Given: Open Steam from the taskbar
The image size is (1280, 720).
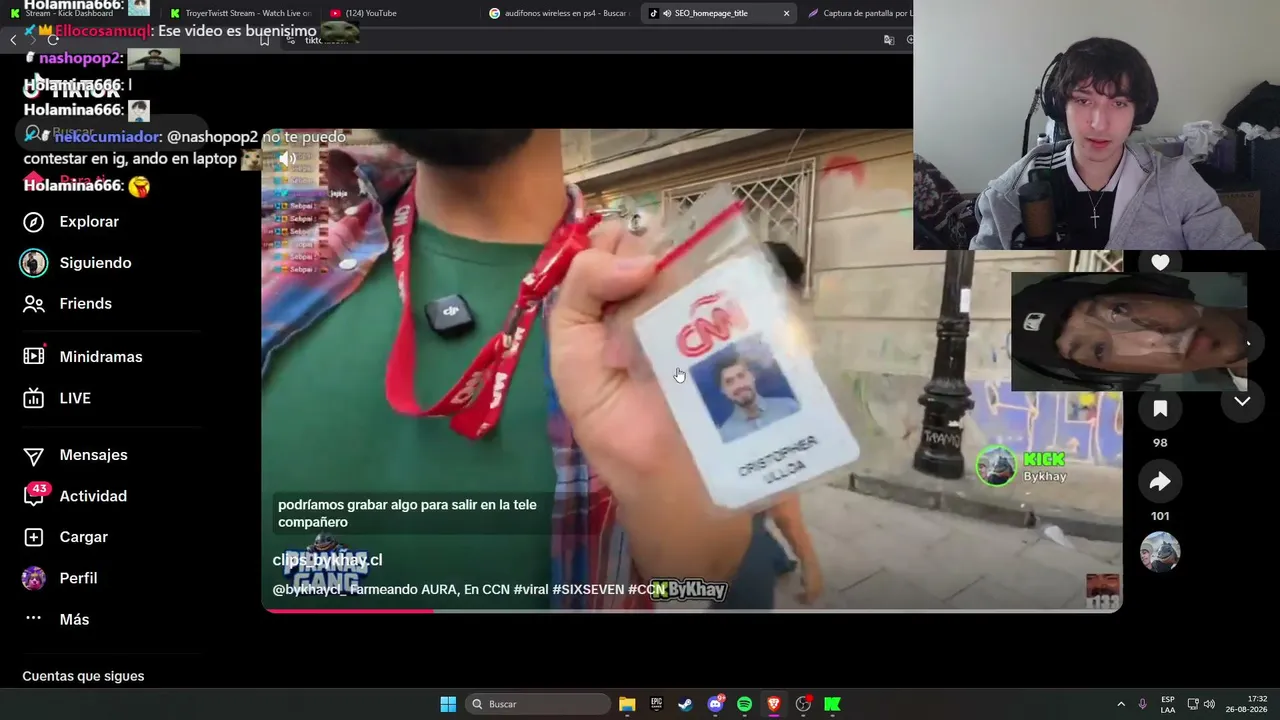Looking at the screenshot, I should click(x=685, y=704).
